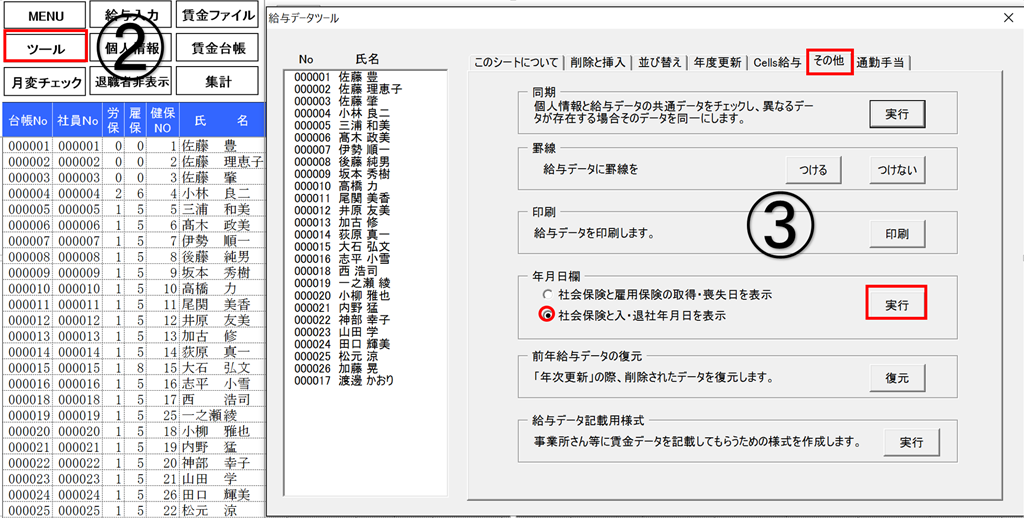The height and width of the screenshot is (518, 1024).
Task: Click spreadsheet cell 田口 輝美
Action: pos(221,494)
